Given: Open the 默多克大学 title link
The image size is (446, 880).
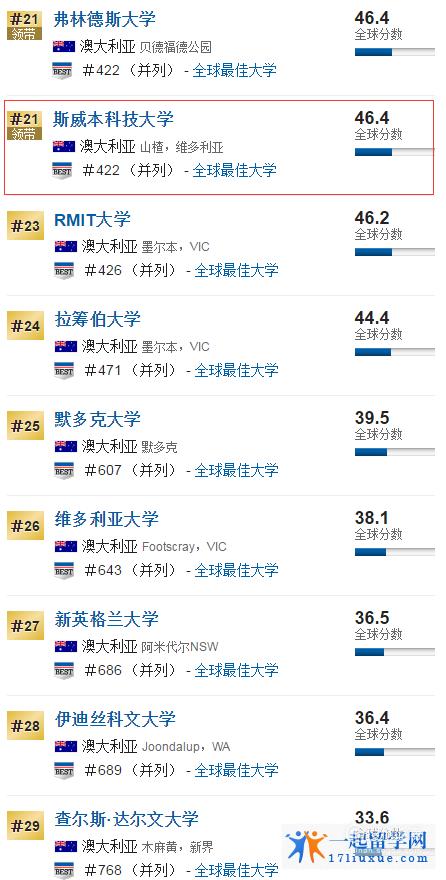Looking at the screenshot, I should [x=98, y=419].
